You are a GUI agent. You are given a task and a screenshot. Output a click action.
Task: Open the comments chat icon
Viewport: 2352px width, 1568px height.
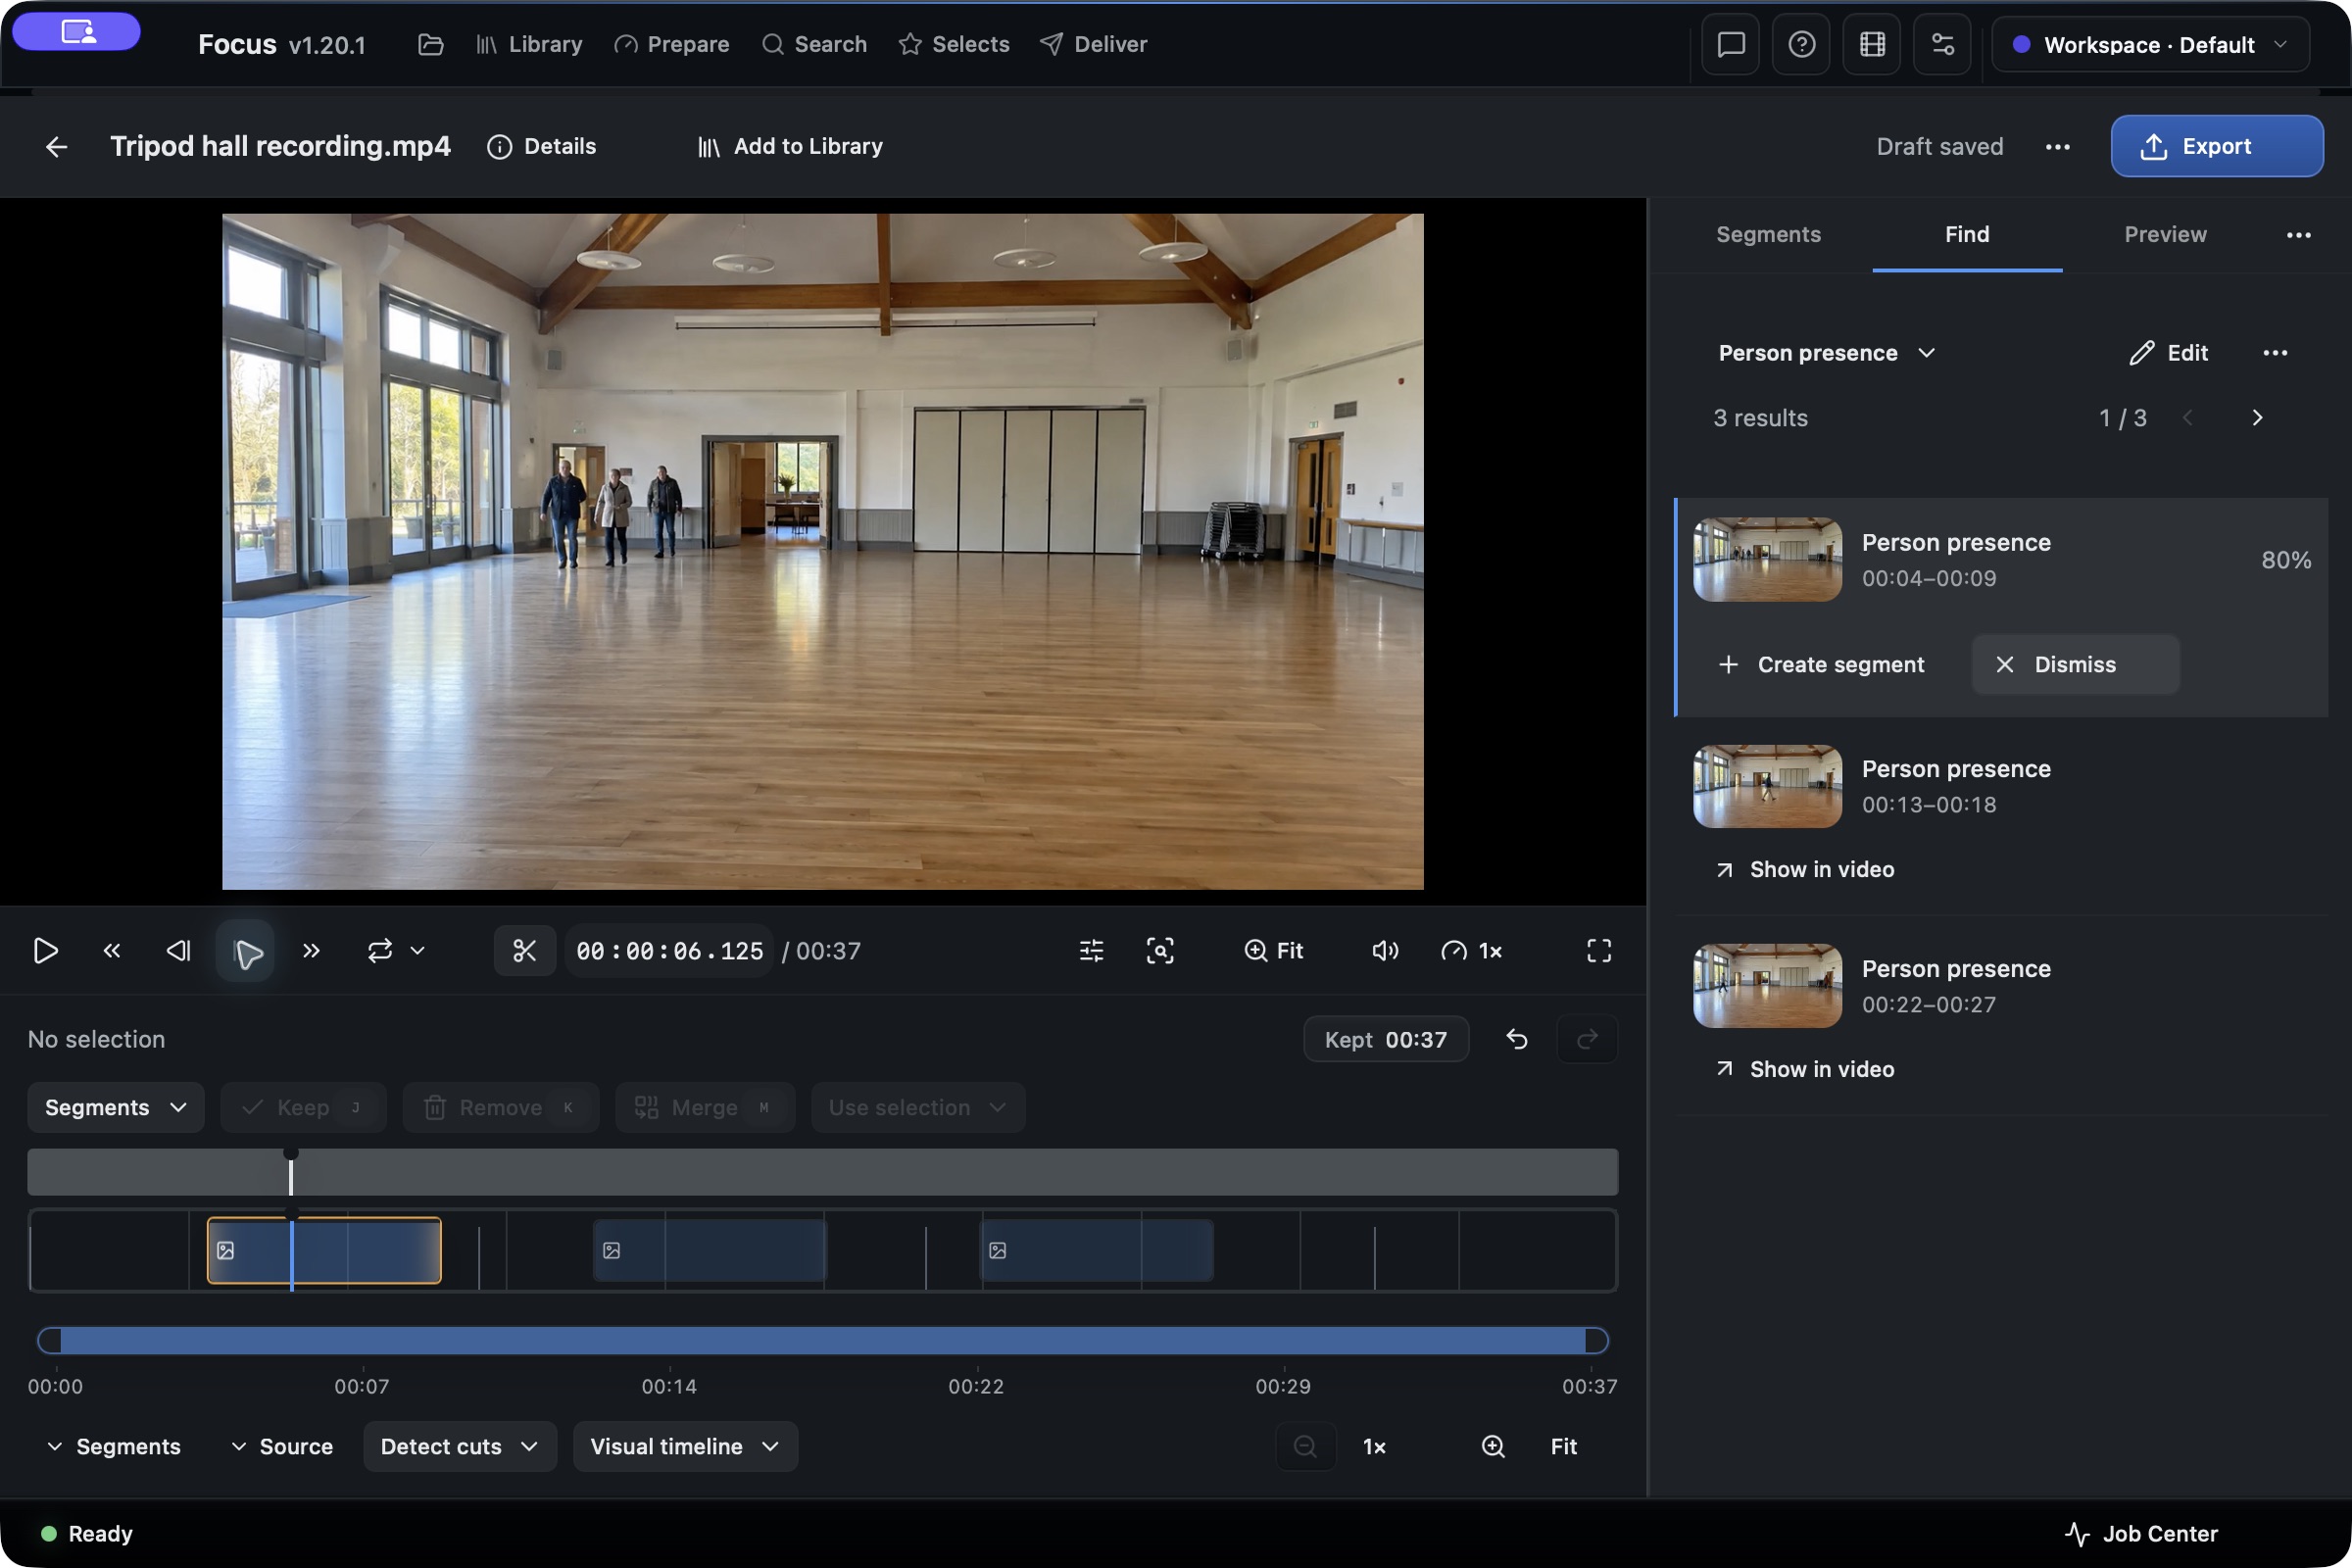(x=1731, y=45)
